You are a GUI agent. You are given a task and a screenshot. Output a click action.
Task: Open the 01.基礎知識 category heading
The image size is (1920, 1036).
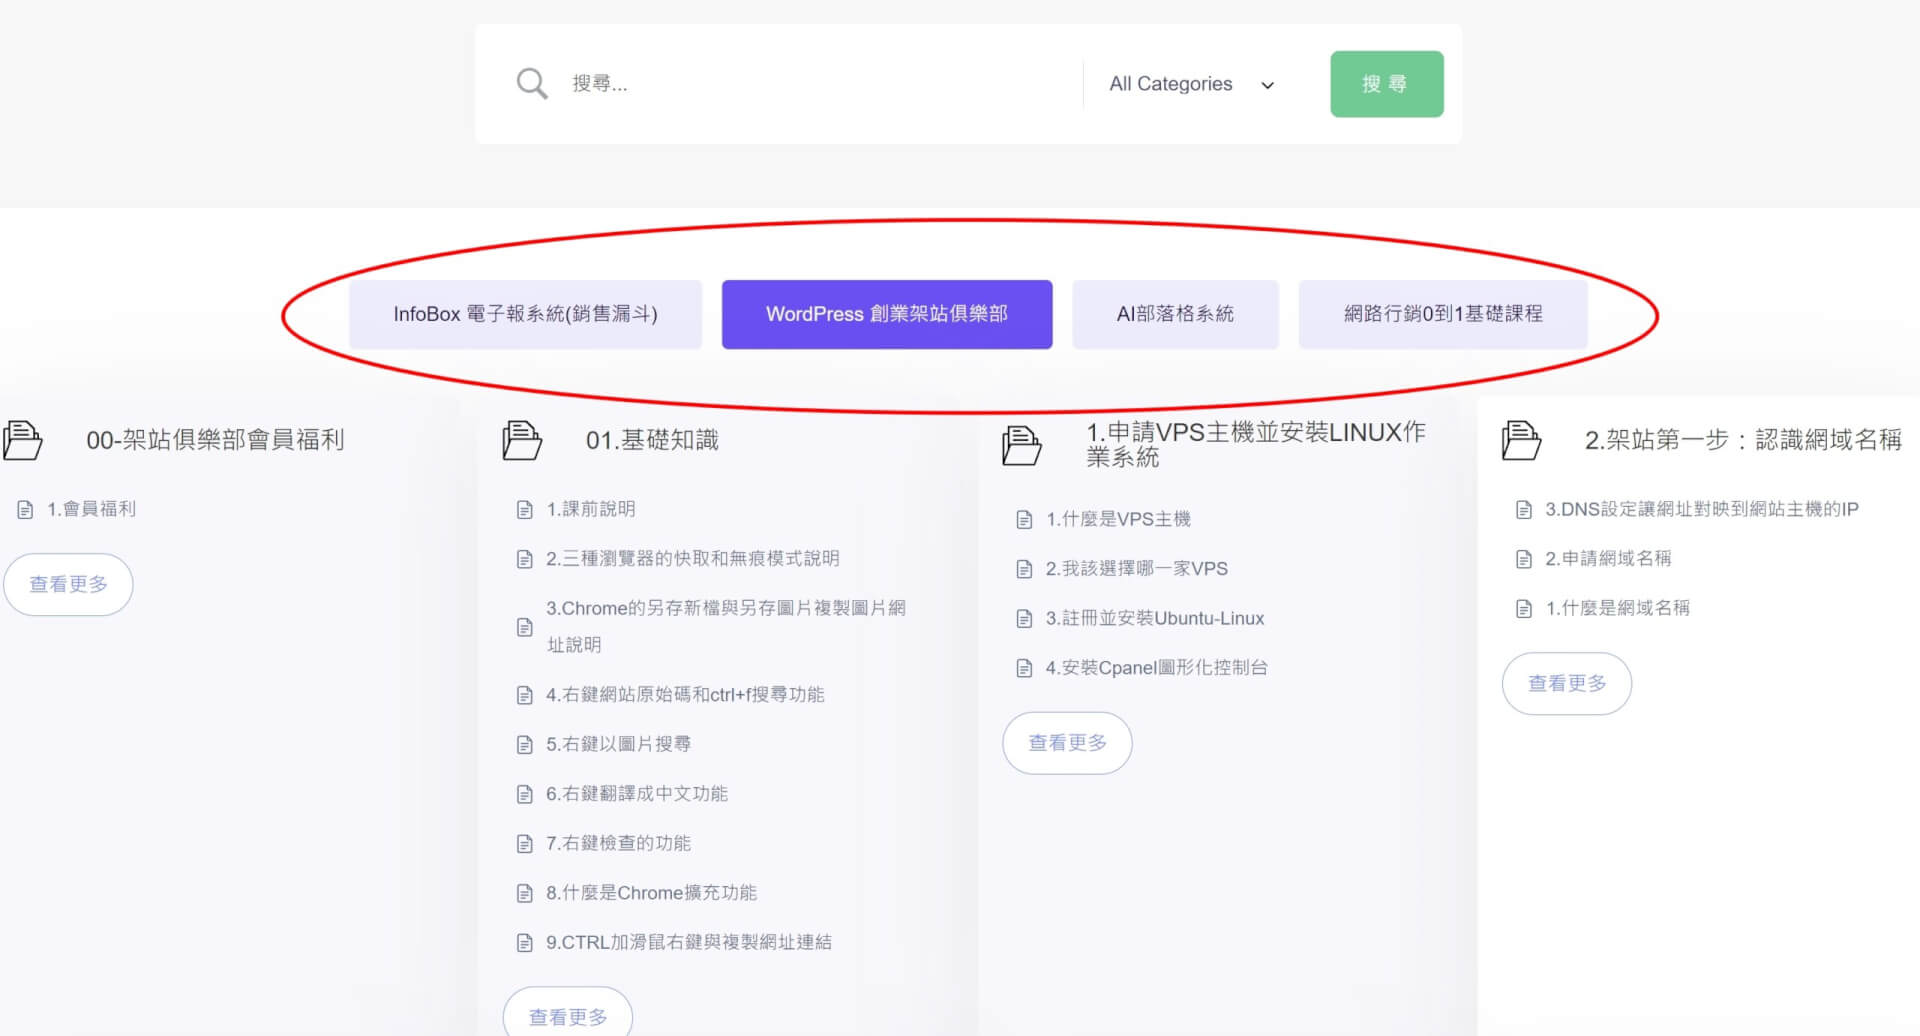click(x=652, y=440)
